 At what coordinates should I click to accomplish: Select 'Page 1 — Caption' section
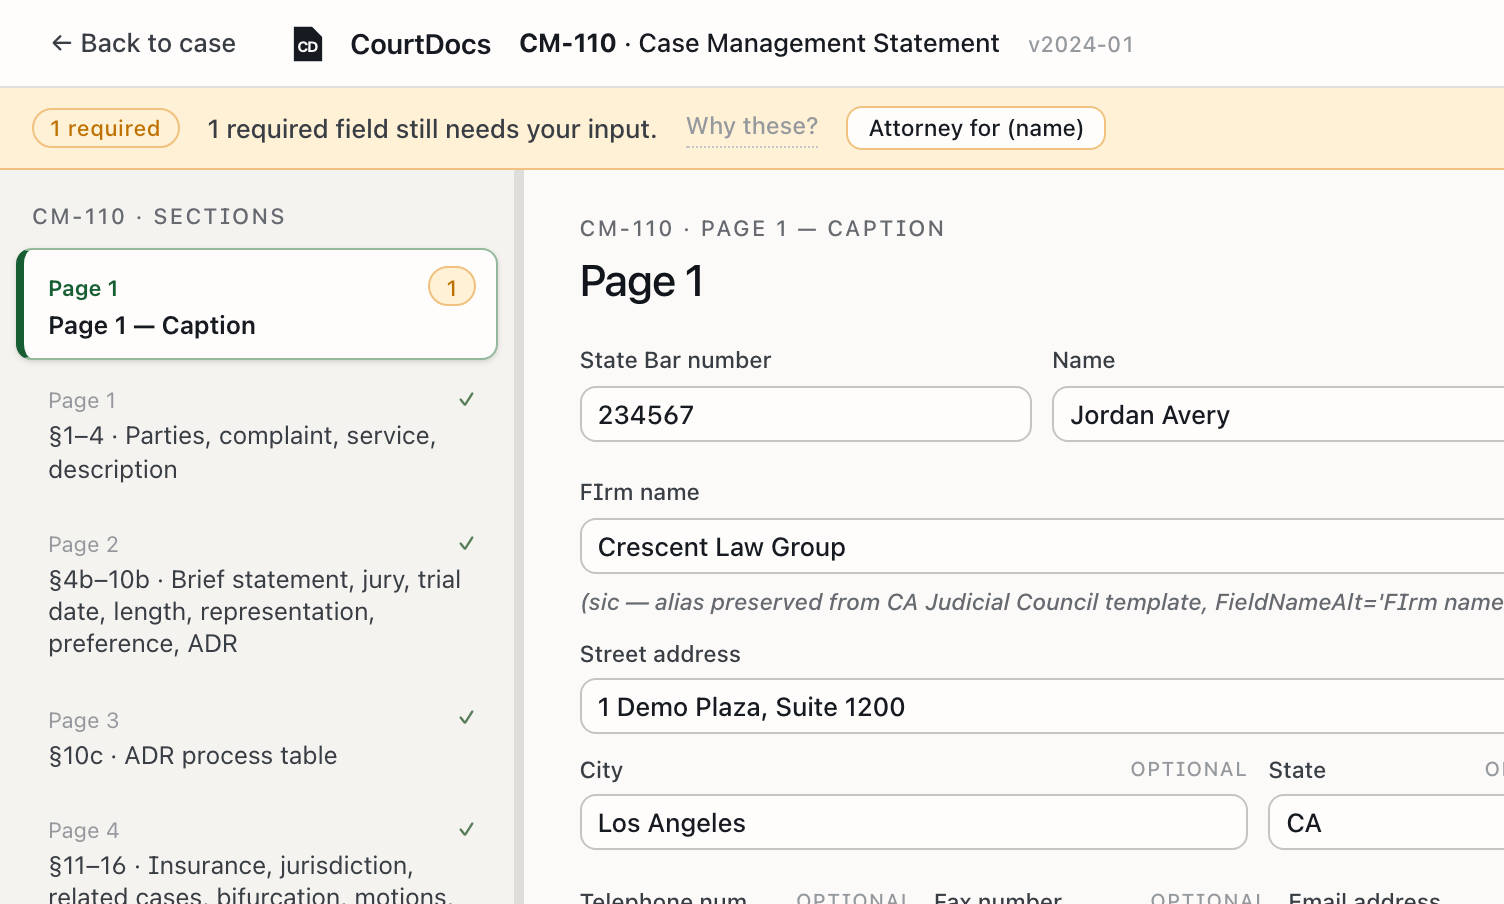point(257,304)
